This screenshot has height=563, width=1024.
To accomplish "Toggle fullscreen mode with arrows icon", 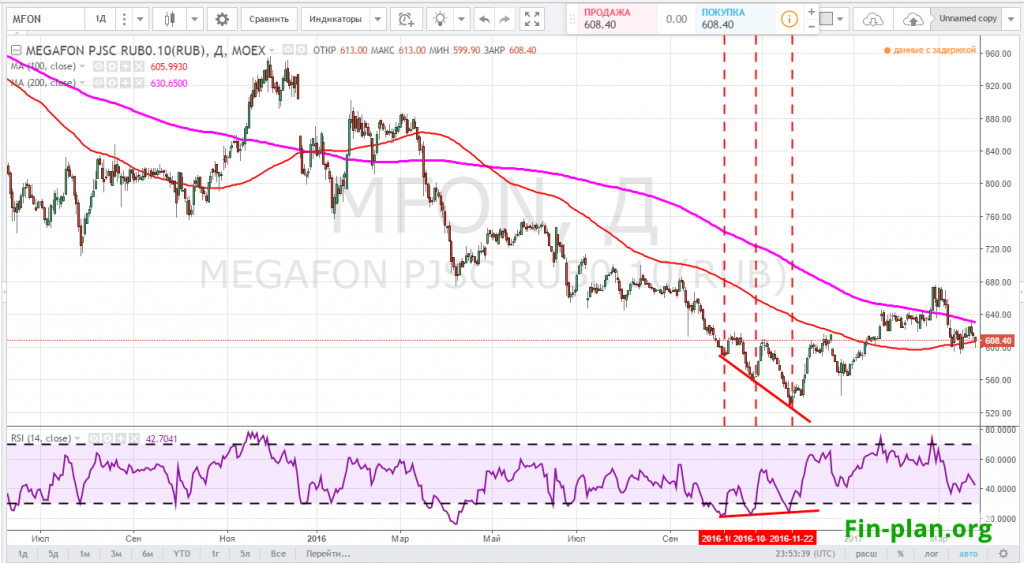I will tap(532, 18).
